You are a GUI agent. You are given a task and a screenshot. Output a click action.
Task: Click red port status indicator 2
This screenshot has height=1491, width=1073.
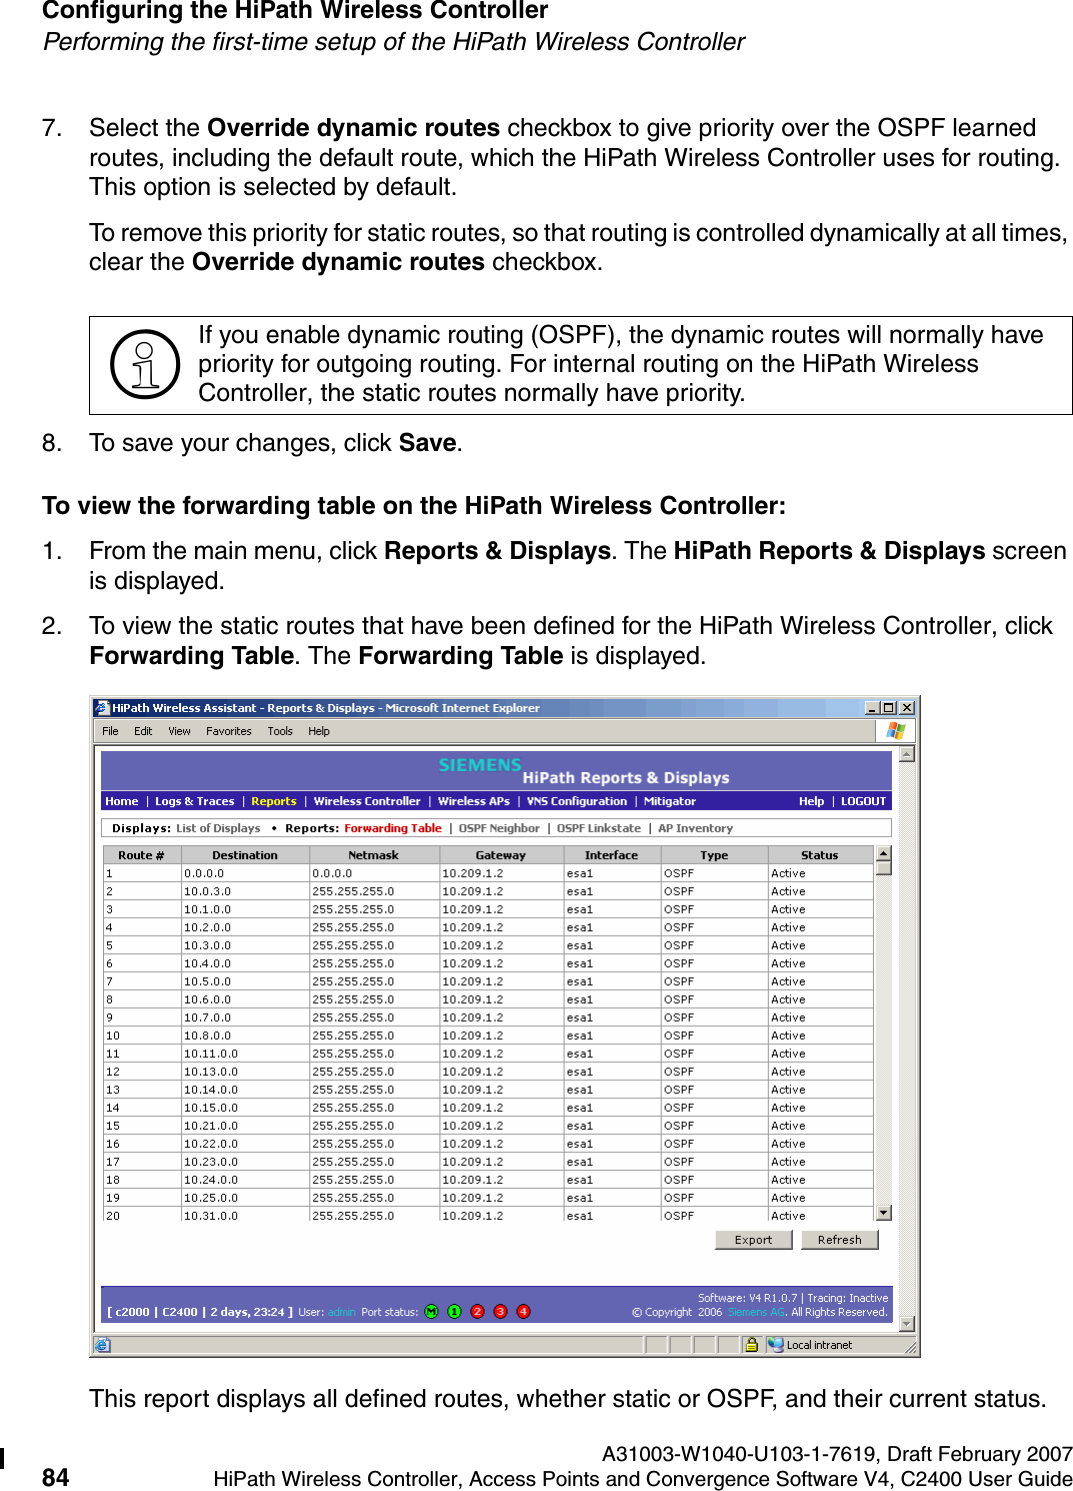[x=477, y=1310]
